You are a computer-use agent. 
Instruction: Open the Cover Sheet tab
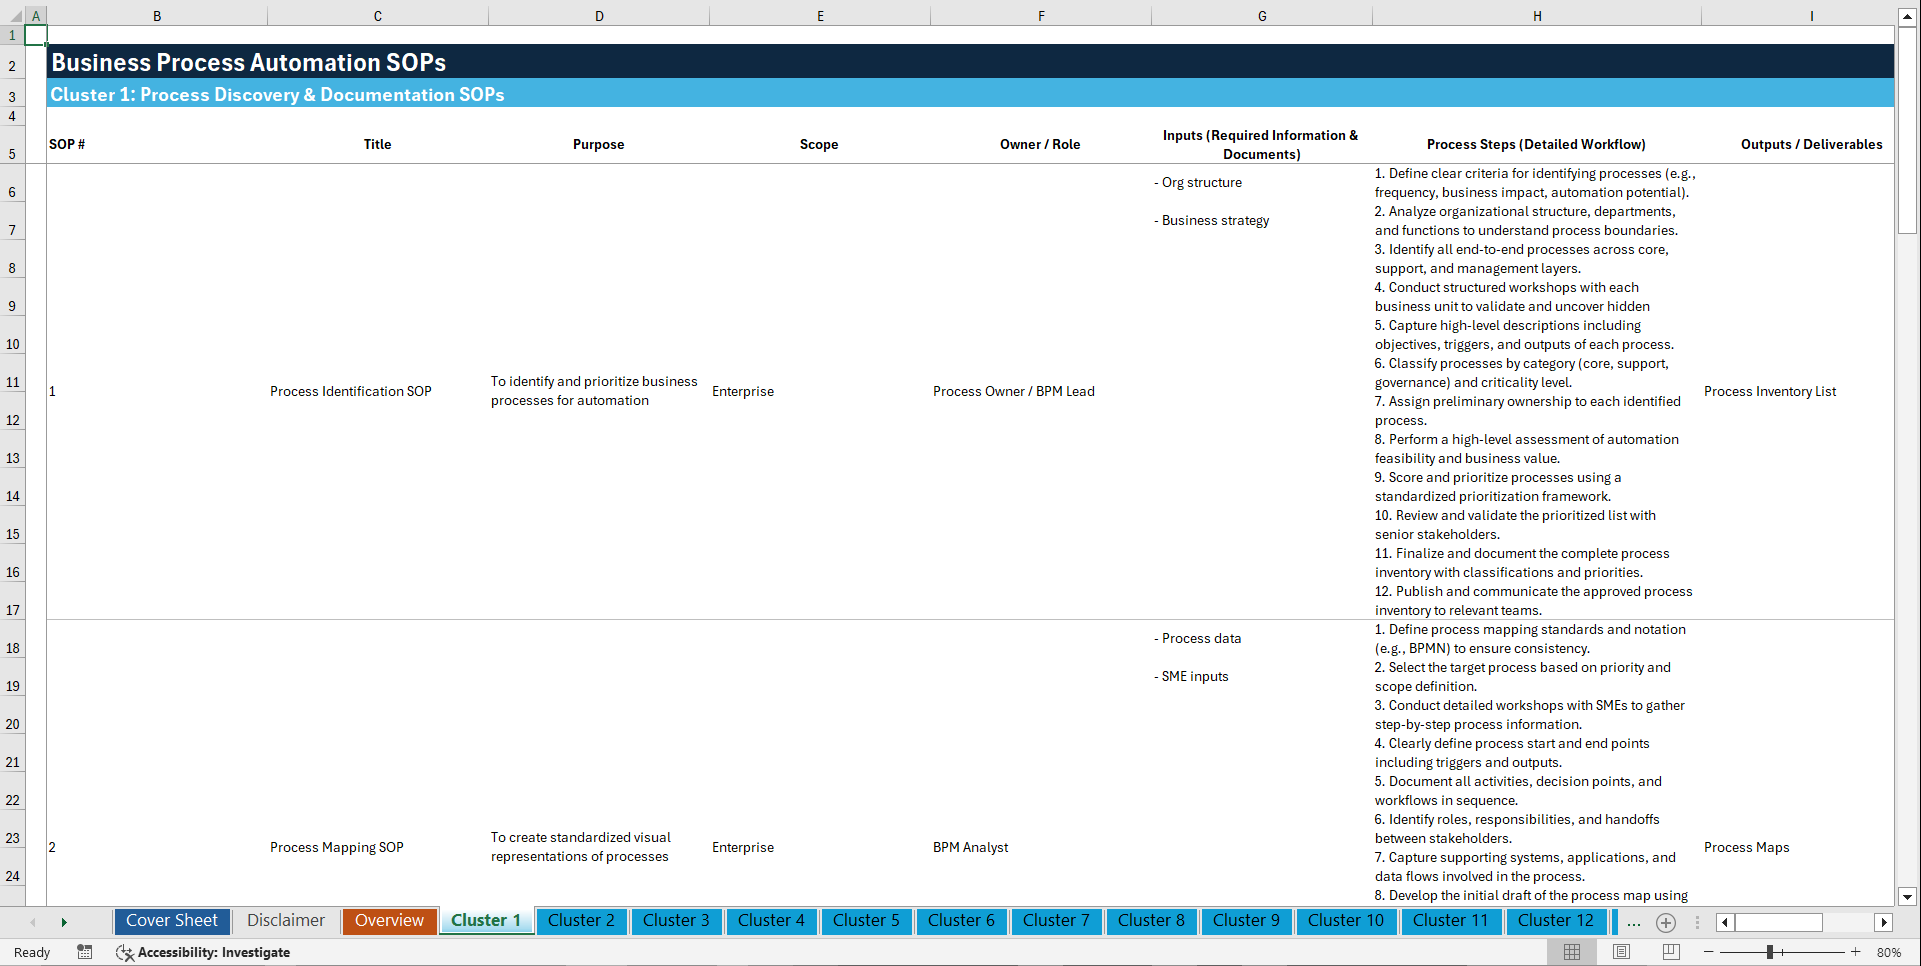[x=172, y=921]
